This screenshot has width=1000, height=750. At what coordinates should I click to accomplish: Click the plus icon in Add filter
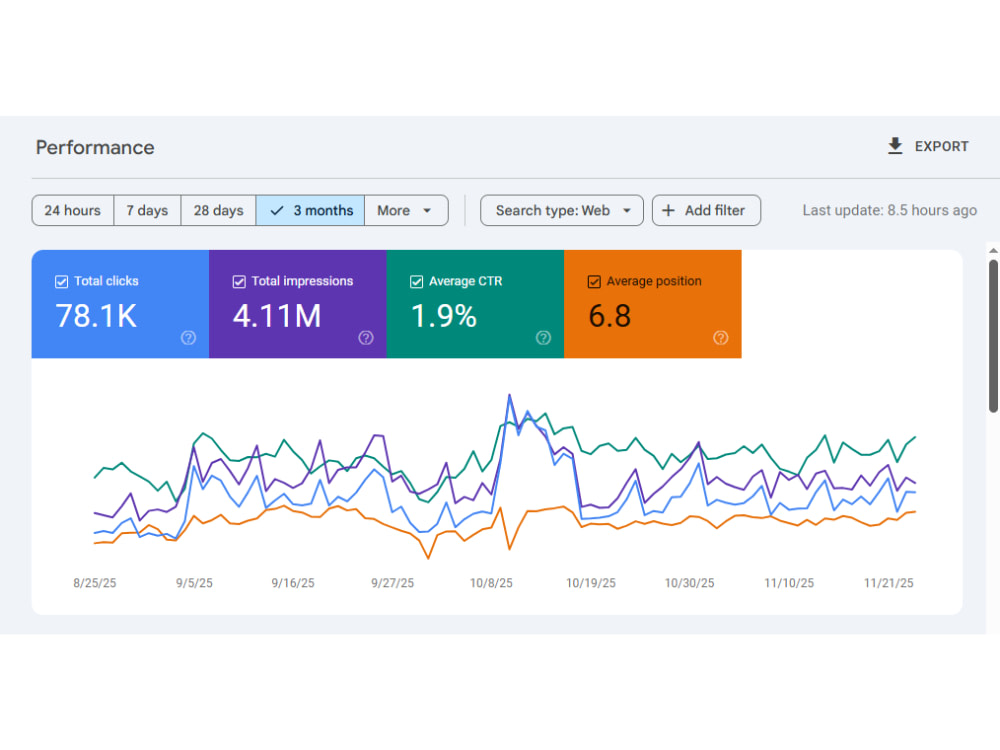click(x=668, y=210)
